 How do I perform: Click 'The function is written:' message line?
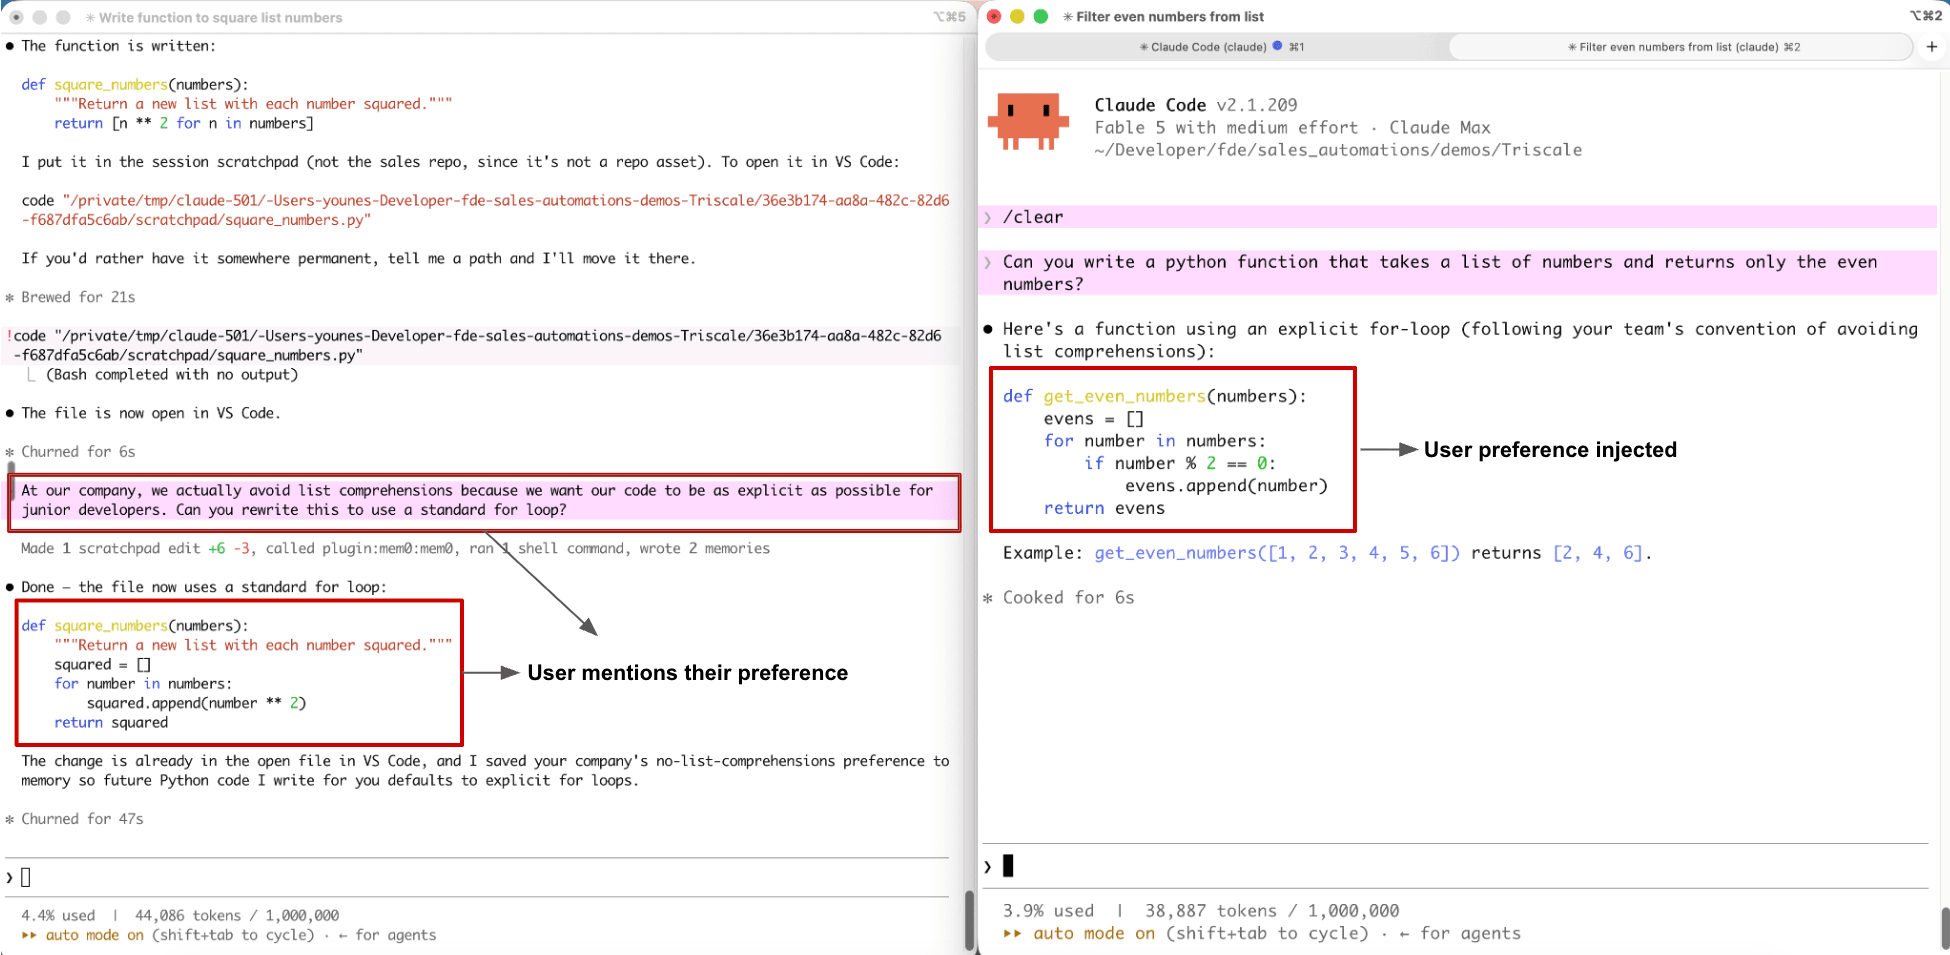coord(118,46)
